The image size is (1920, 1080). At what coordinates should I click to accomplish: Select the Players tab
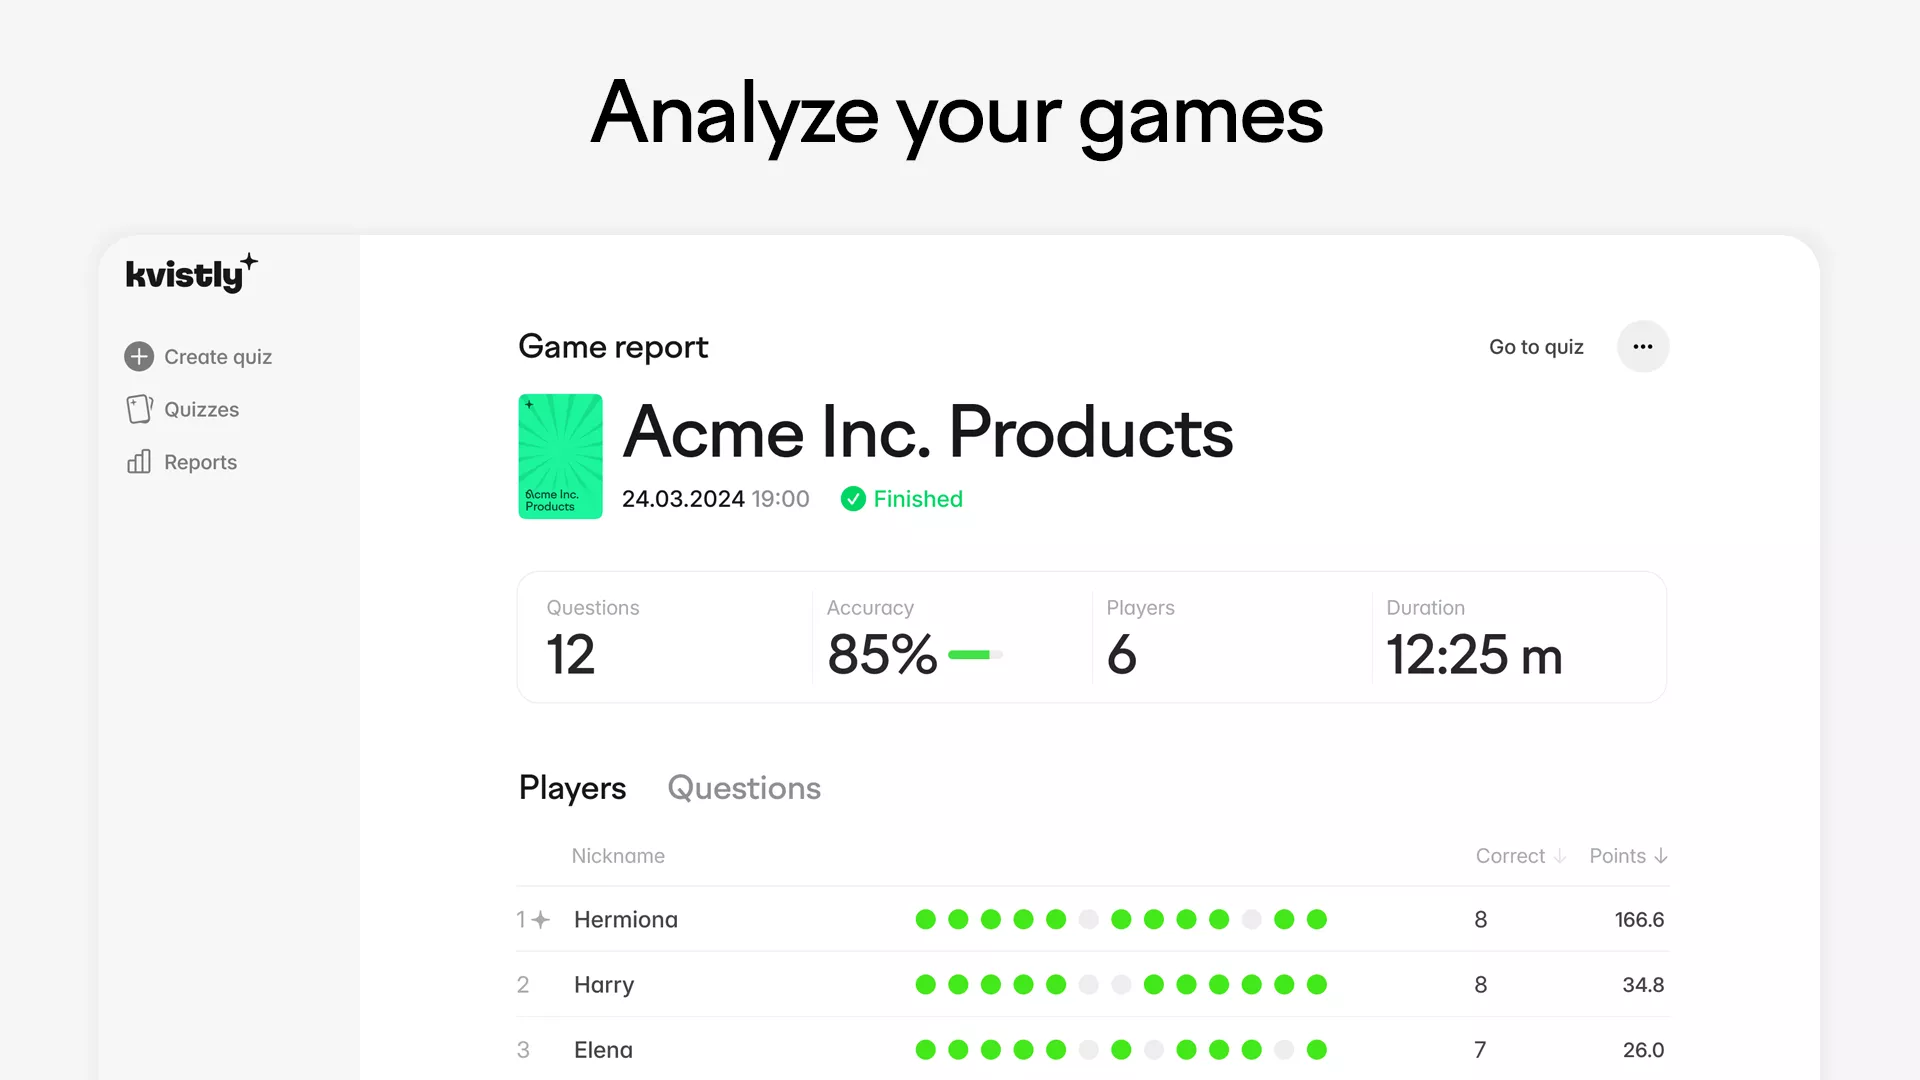tap(572, 788)
